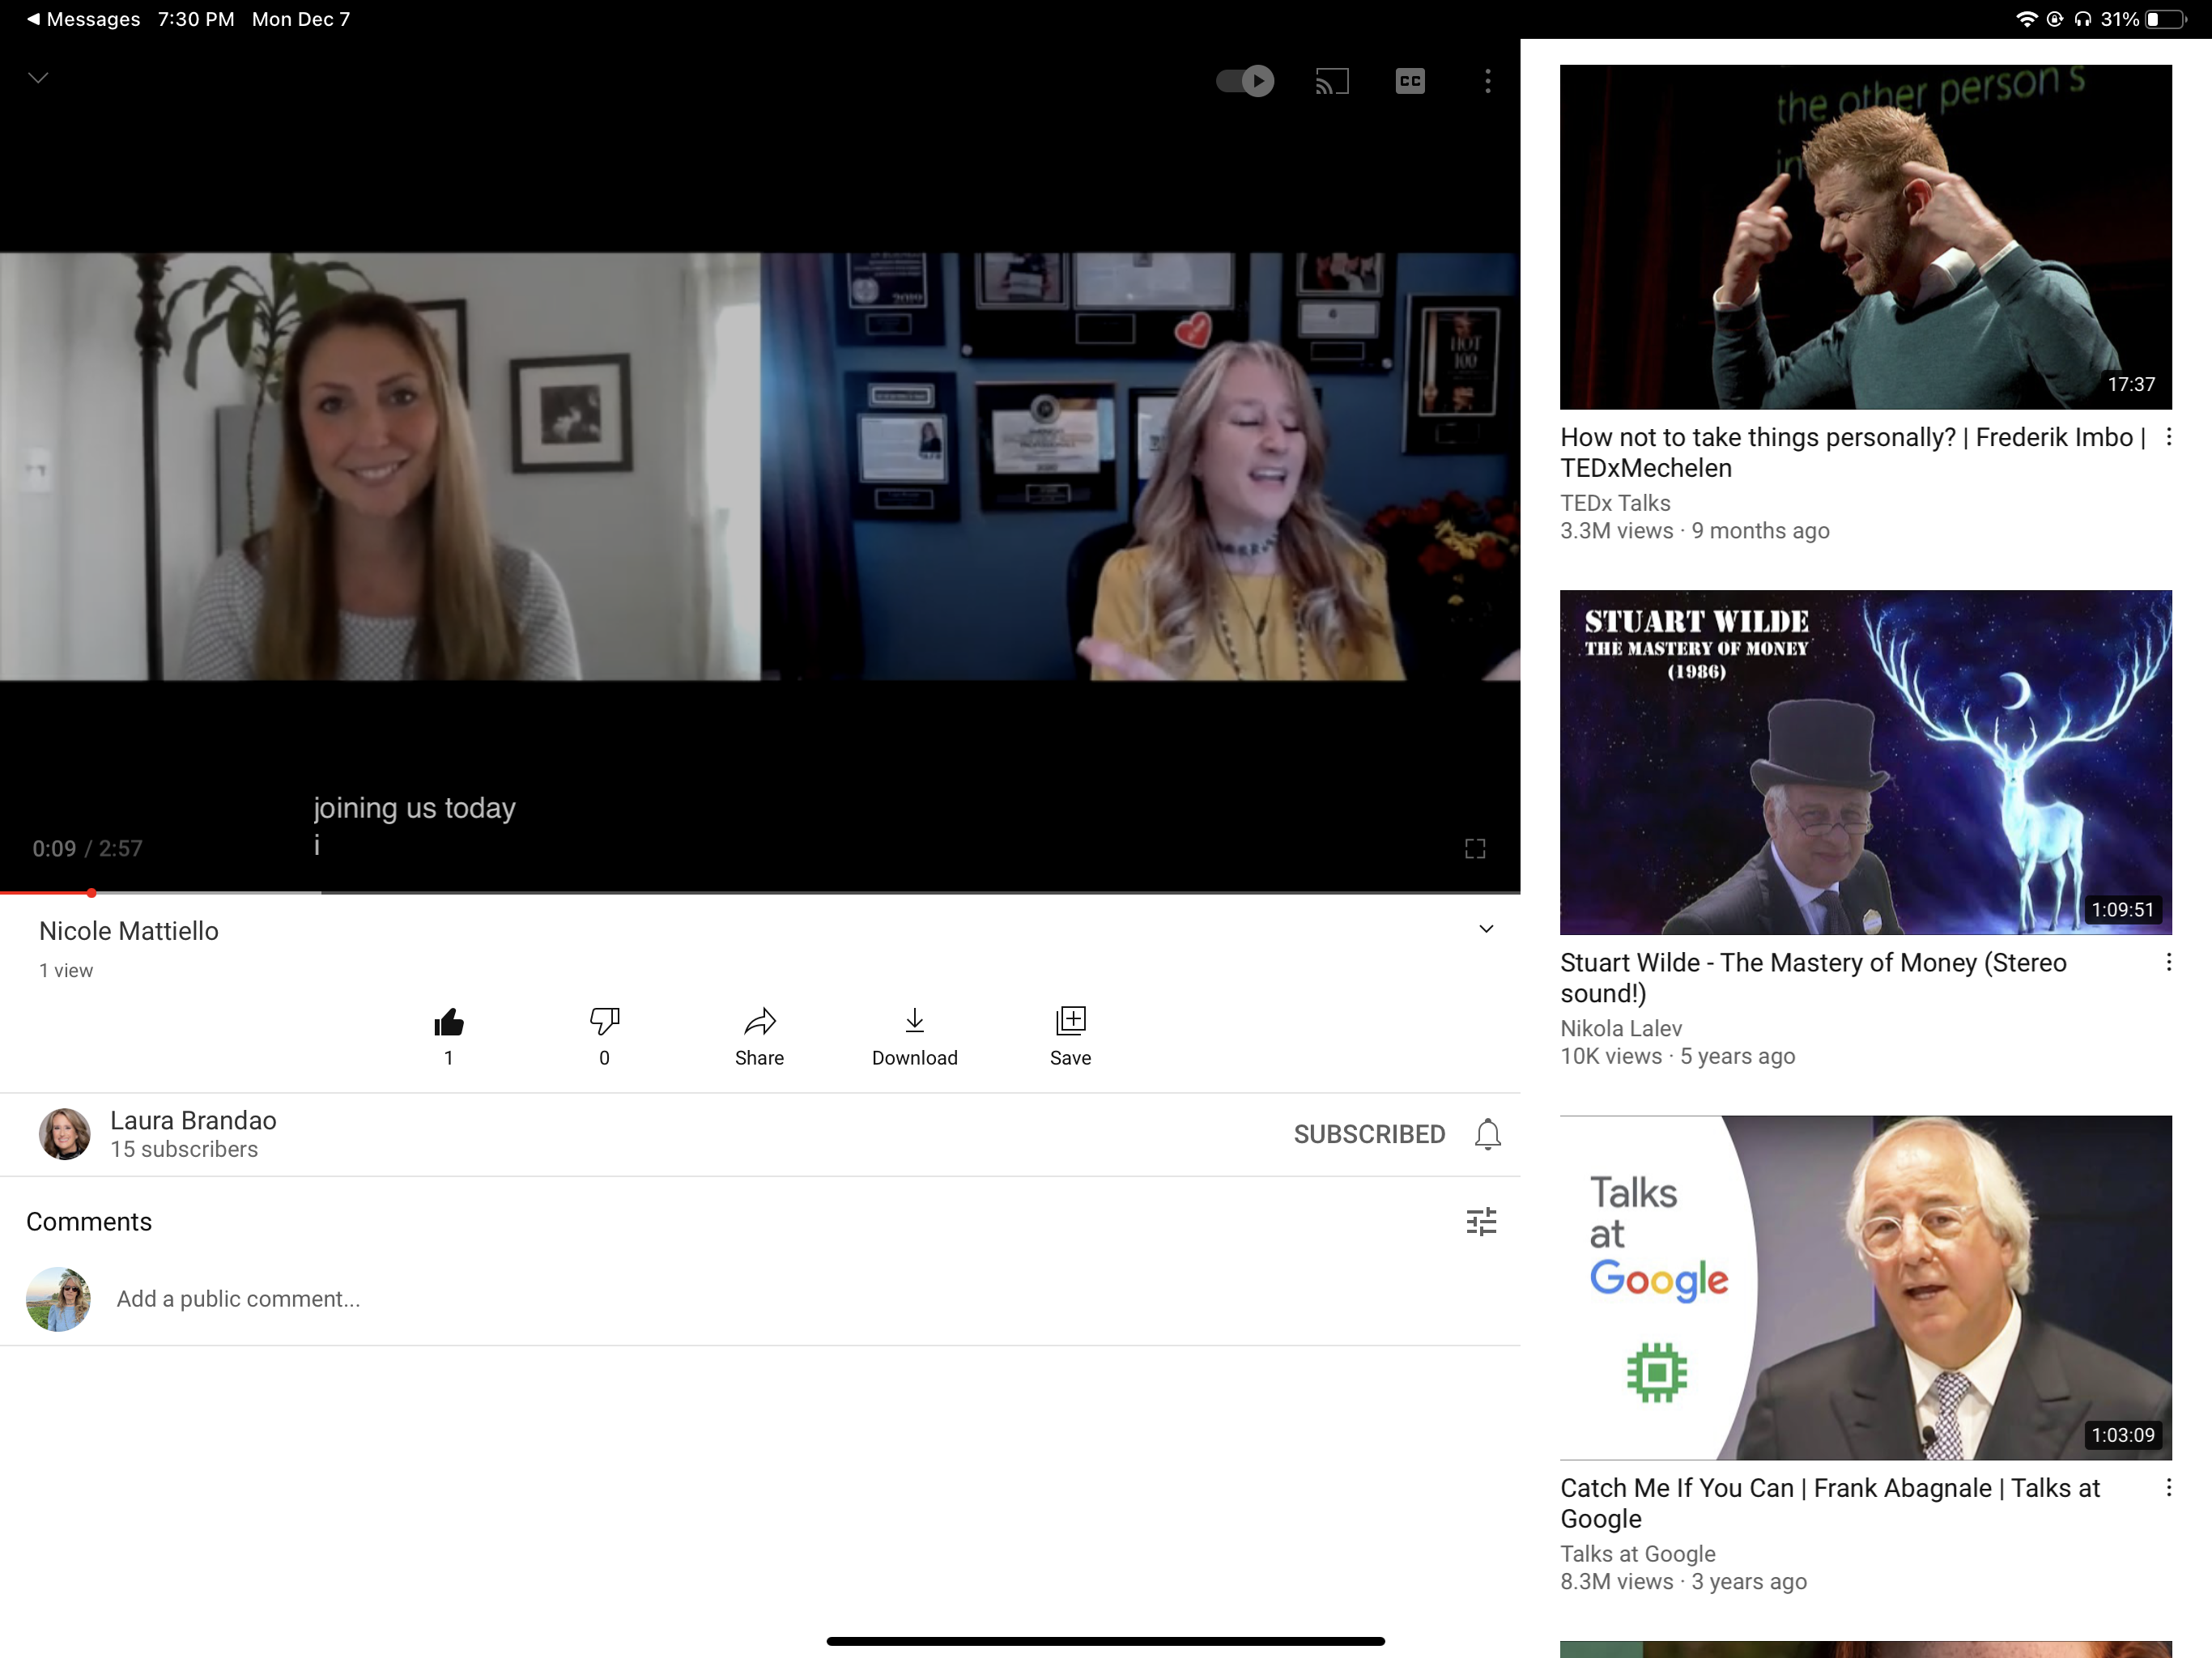The width and height of the screenshot is (2212, 1658).
Task: Open the Frederik Imbo TEDx video thumbnail
Action: [x=1865, y=237]
